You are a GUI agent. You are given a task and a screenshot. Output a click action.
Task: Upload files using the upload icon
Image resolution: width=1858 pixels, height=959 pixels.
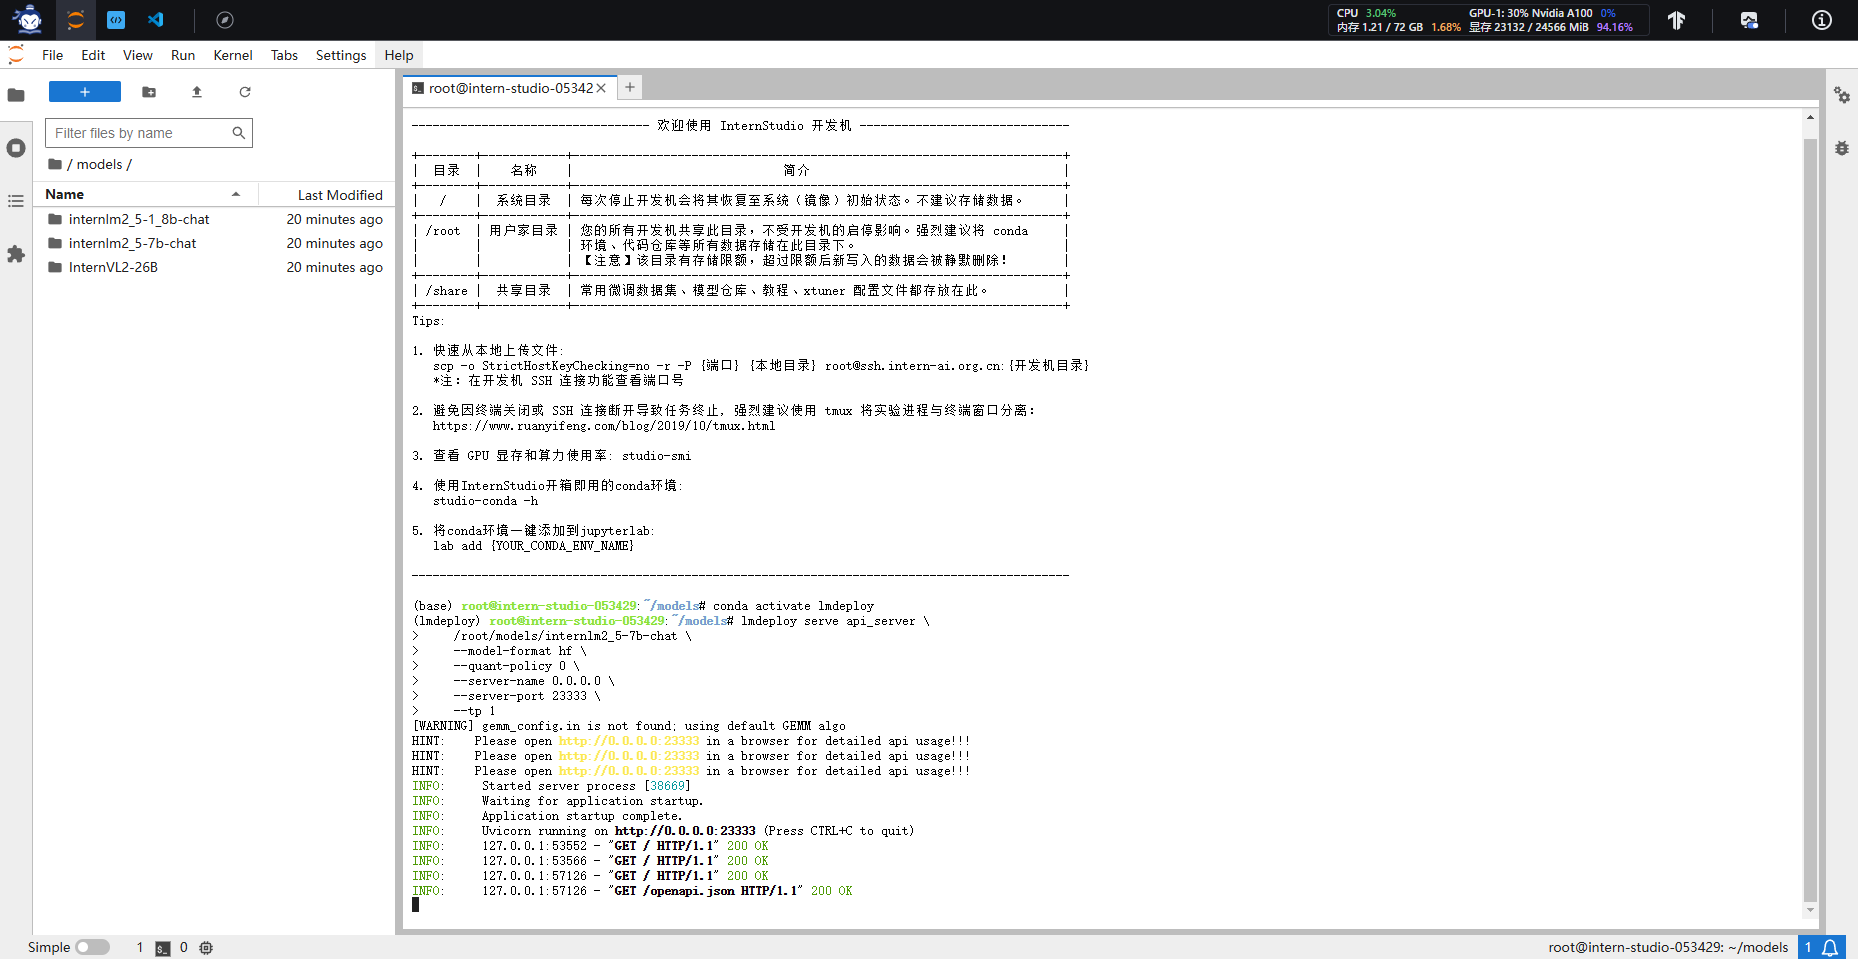(197, 92)
